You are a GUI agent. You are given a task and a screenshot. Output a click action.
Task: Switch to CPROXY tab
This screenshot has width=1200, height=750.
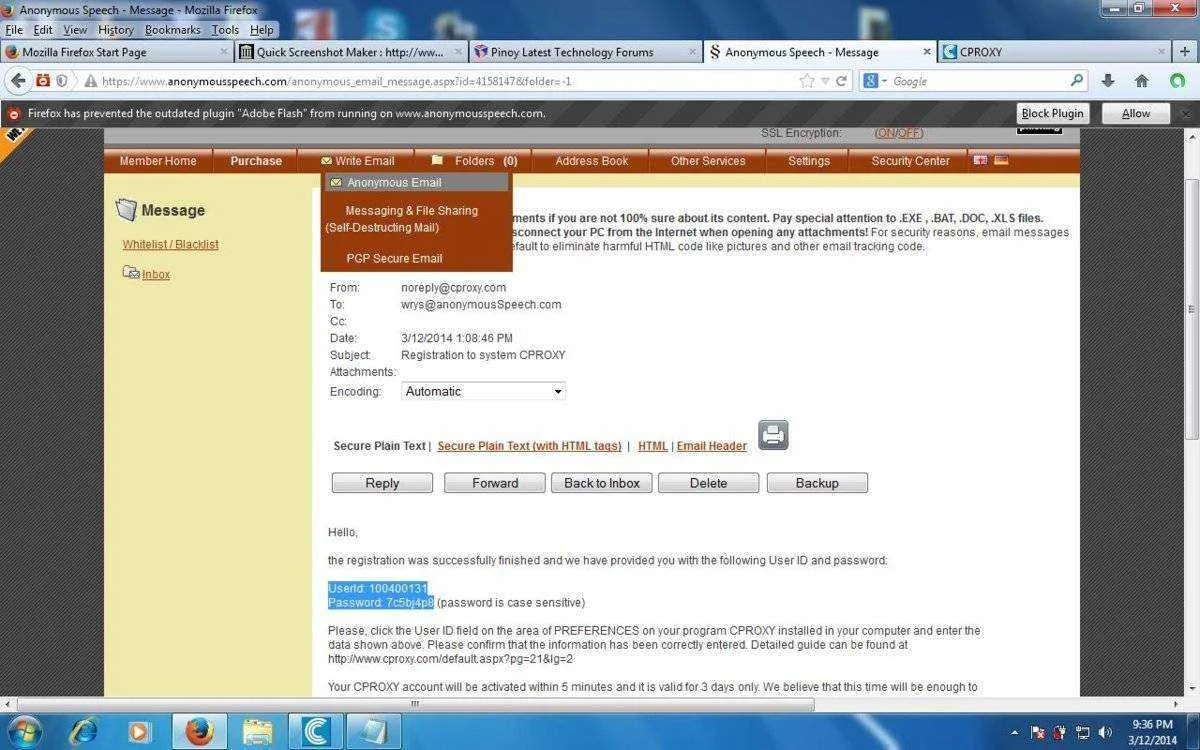coord(1054,52)
